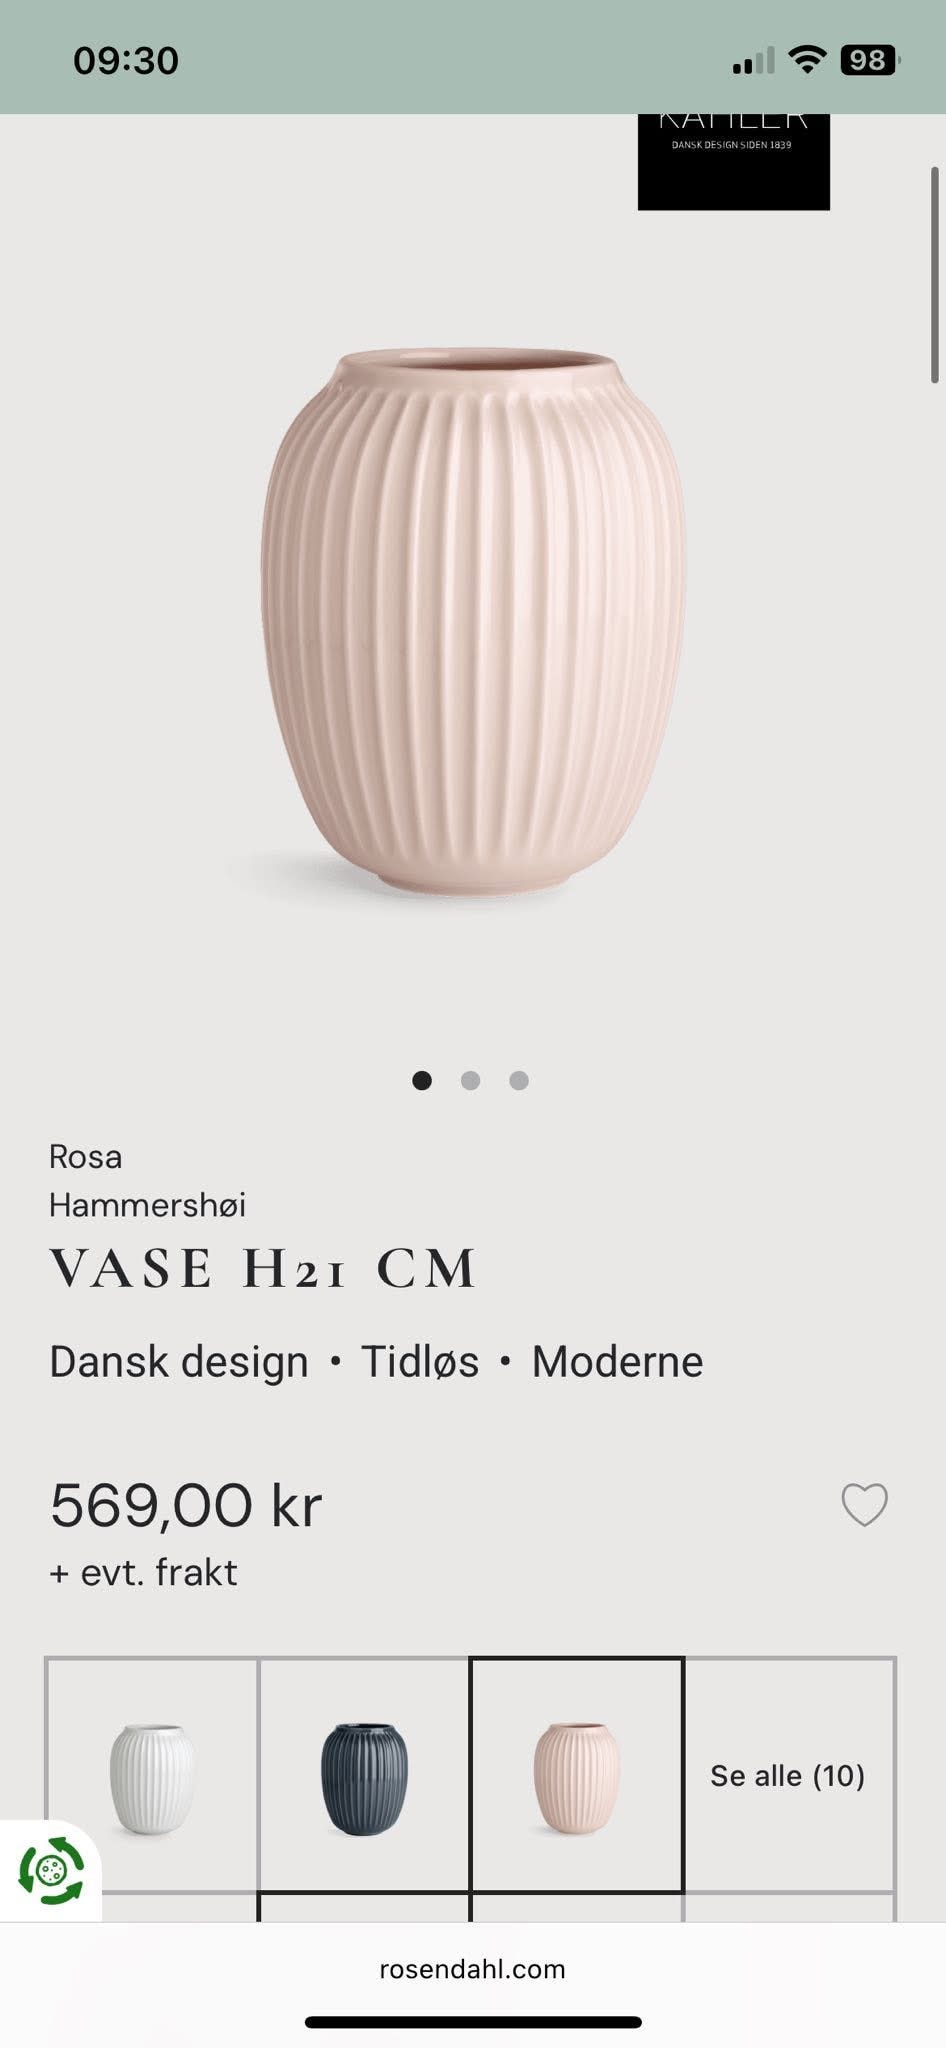Add vase to favorites with heart icon
The width and height of the screenshot is (946, 2048).
[x=864, y=1504]
